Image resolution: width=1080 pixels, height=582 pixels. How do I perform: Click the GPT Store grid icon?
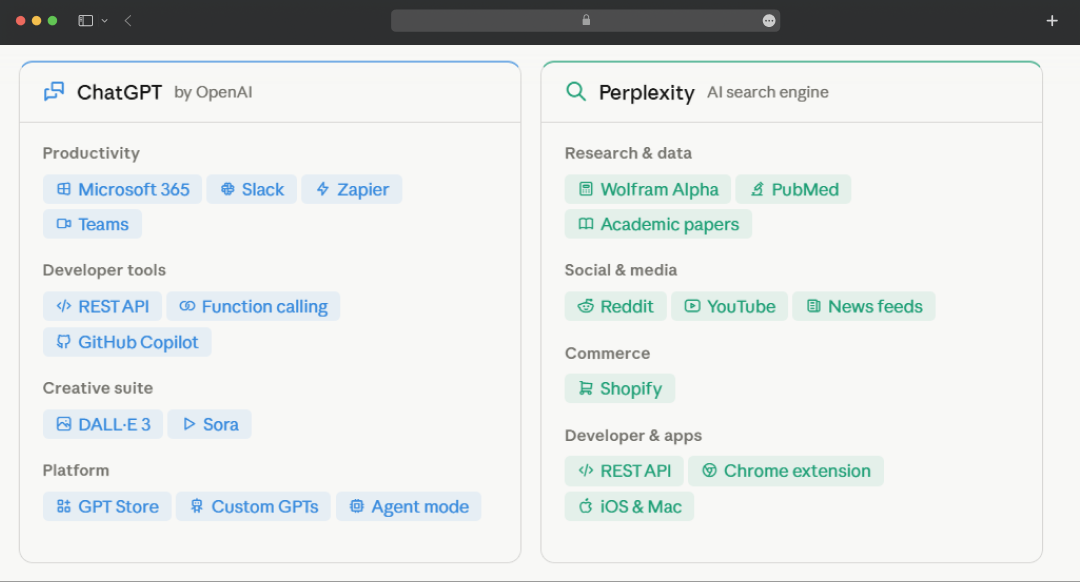coord(63,506)
